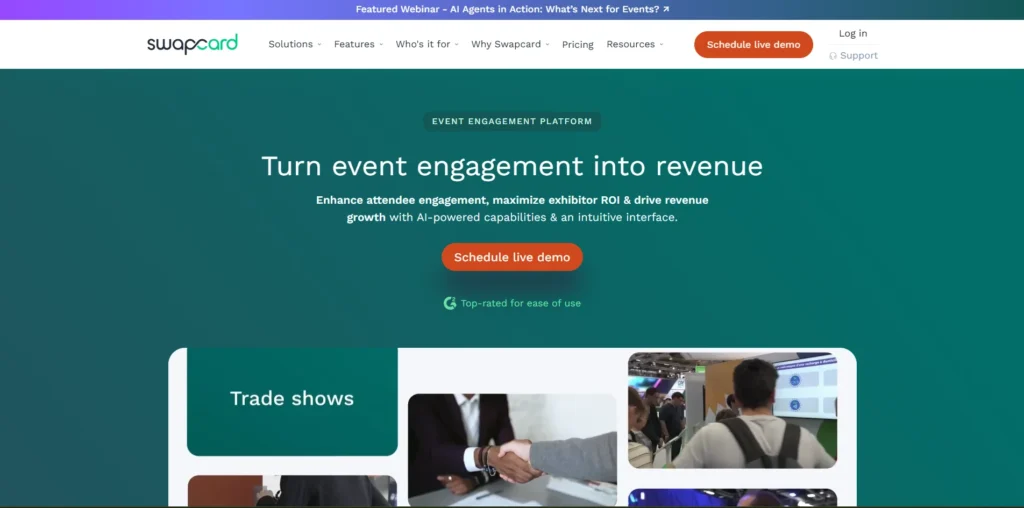Open the Who's it for dropdown
Image resolution: width=1024 pixels, height=508 pixels.
click(x=427, y=44)
